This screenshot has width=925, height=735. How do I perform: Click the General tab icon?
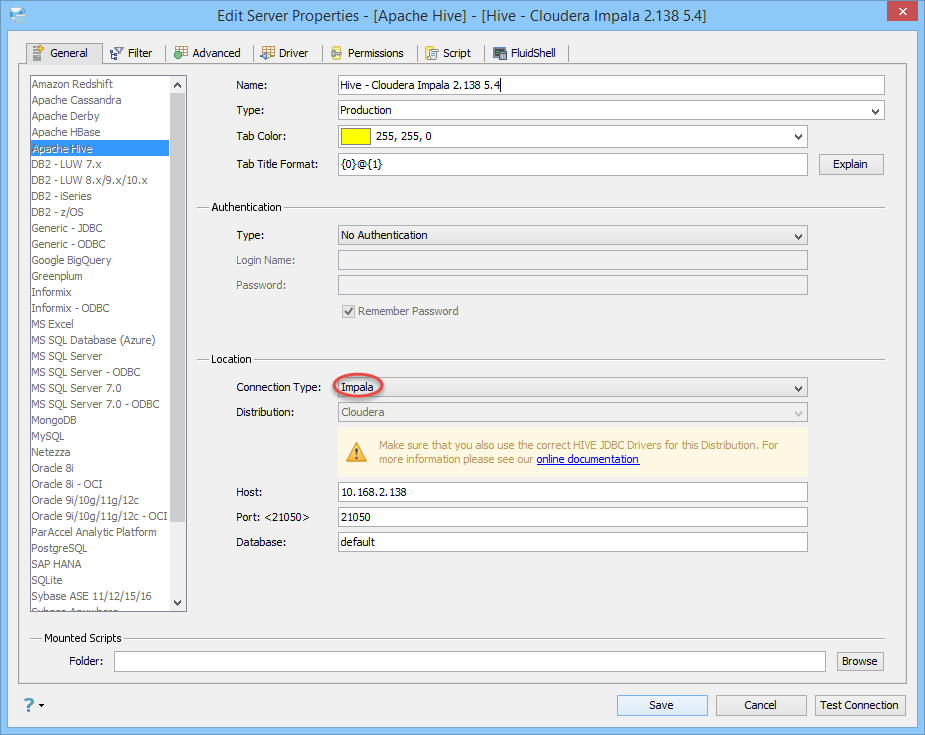tap(38, 53)
